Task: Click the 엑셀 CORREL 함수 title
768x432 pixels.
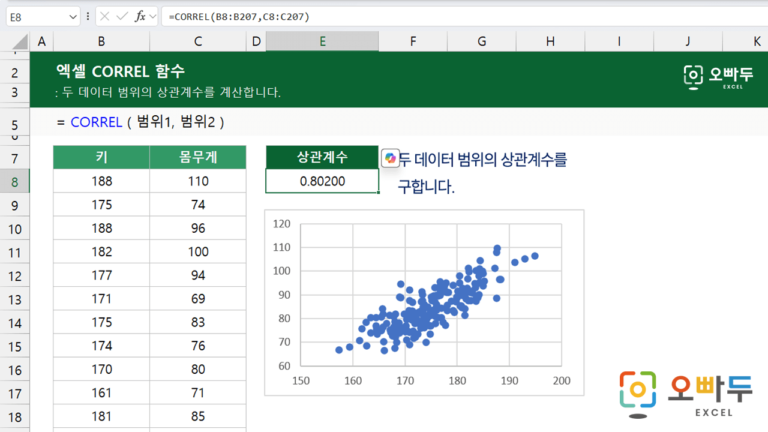Action: coord(120,72)
